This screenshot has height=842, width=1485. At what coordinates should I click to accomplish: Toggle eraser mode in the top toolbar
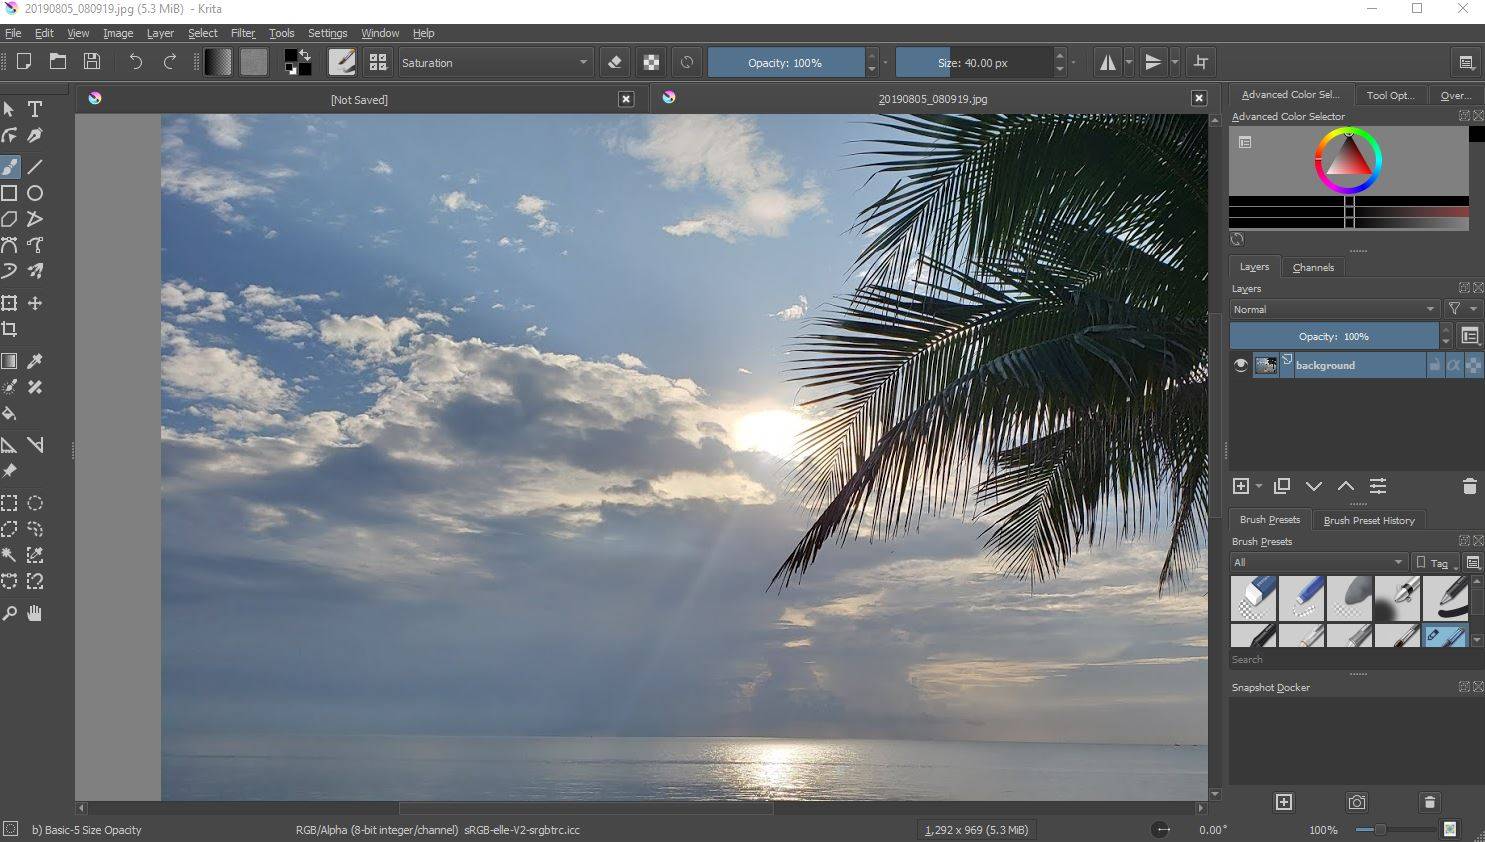tap(614, 62)
